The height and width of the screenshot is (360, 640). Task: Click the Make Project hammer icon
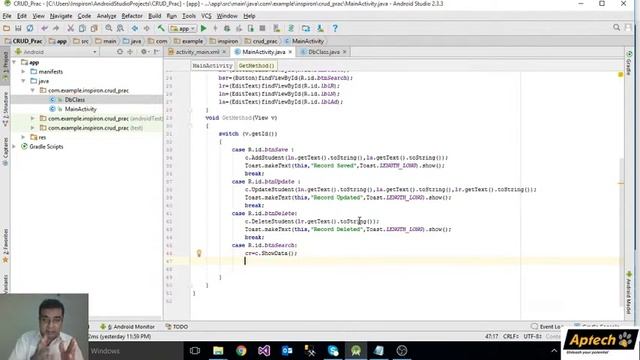coord(161,29)
